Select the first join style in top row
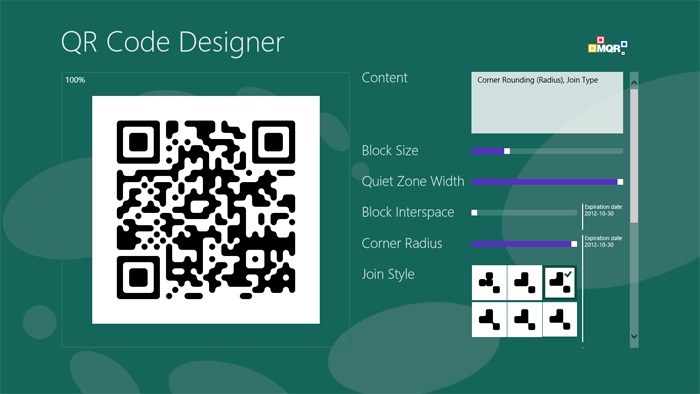The width and height of the screenshot is (700, 394). [489, 282]
